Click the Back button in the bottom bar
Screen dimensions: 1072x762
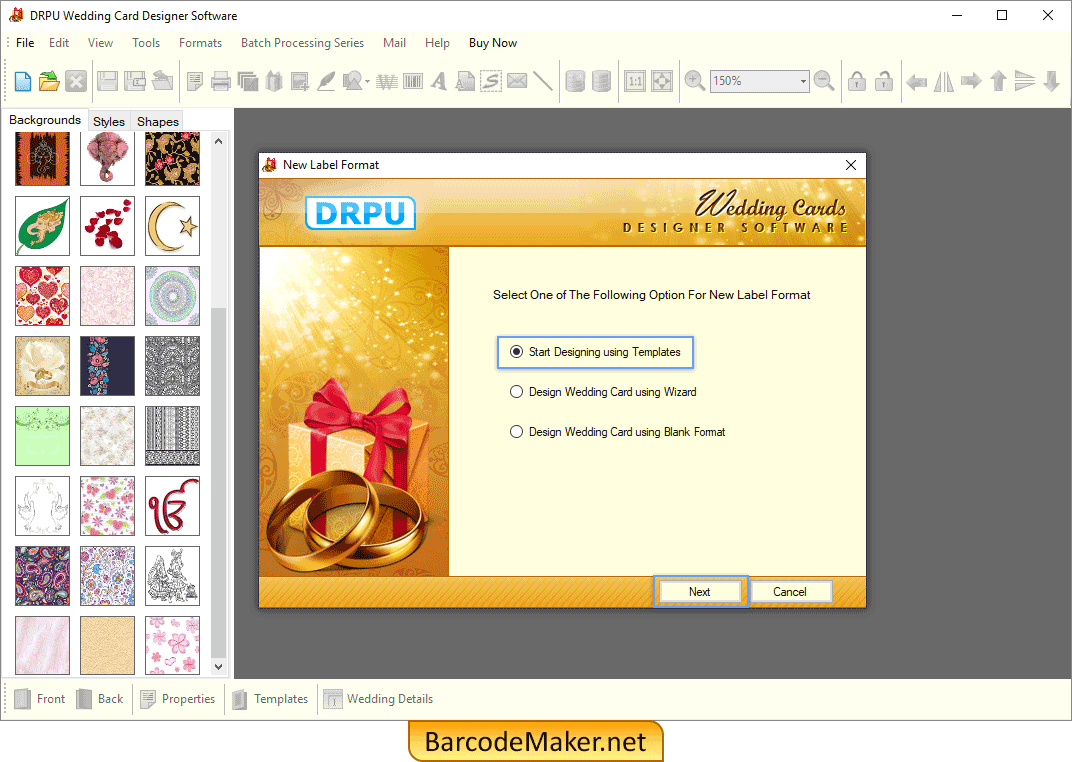[100, 699]
